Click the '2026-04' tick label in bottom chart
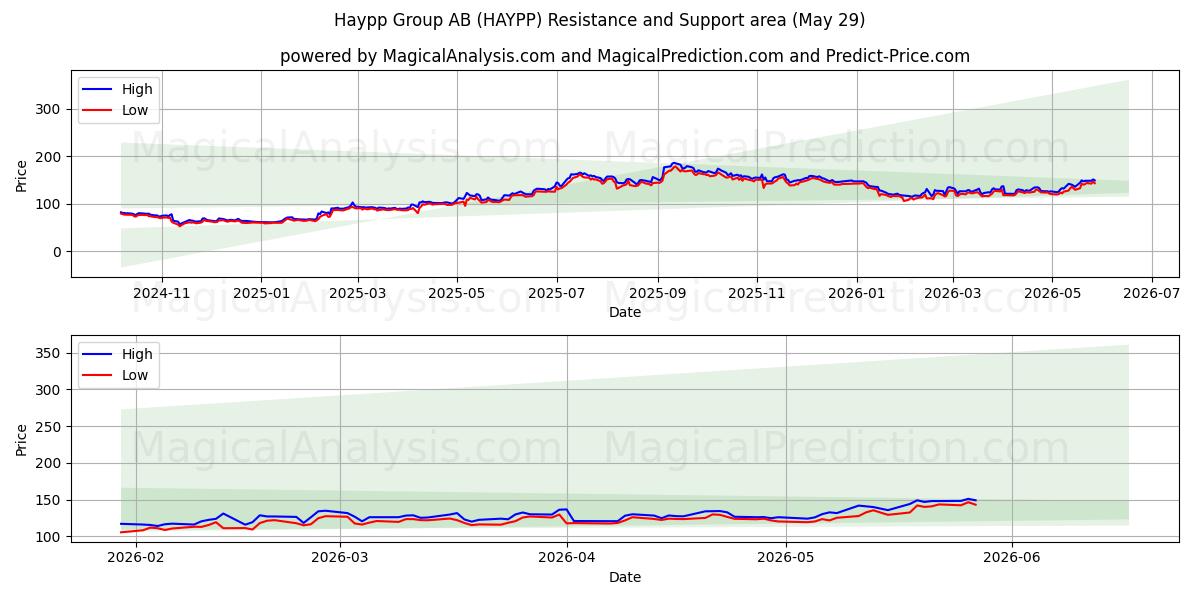 [x=567, y=559]
